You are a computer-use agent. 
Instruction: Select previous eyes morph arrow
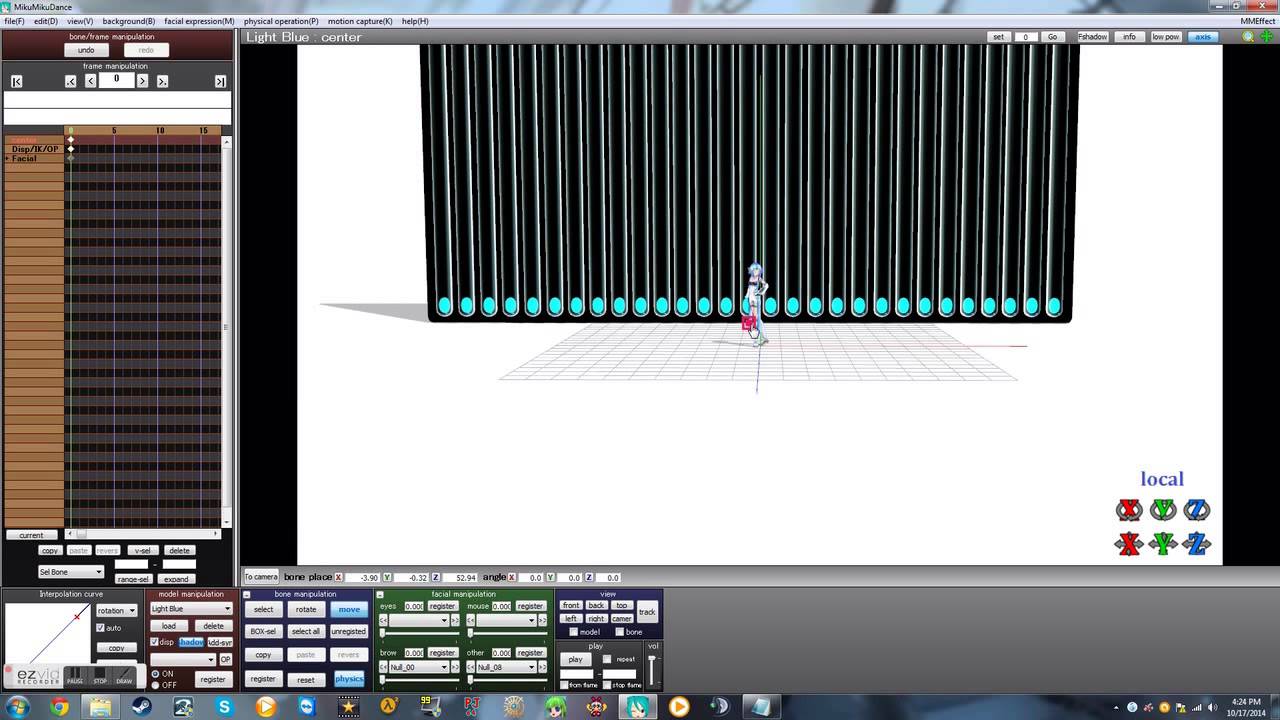click(383, 620)
